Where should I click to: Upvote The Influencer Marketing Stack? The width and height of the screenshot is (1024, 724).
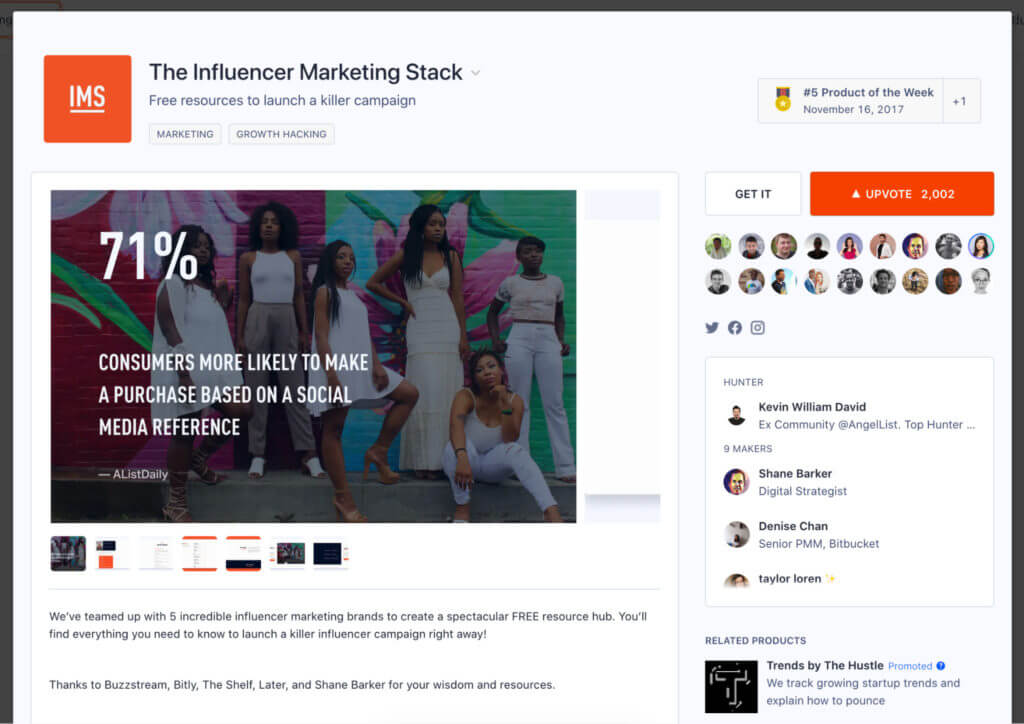pyautogui.click(x=901, y=193)
